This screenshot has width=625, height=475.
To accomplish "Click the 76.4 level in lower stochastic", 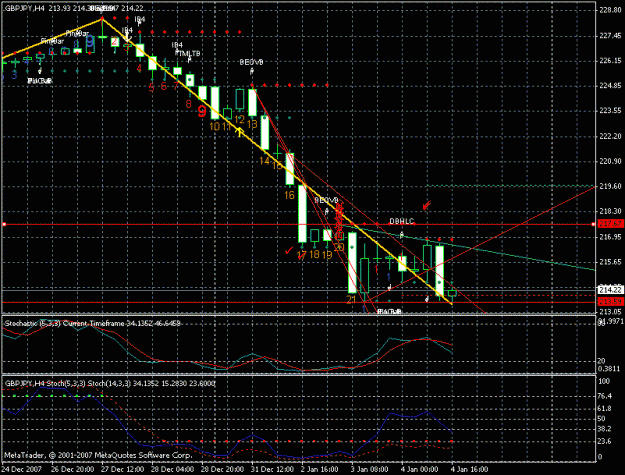I will point(605,396).
